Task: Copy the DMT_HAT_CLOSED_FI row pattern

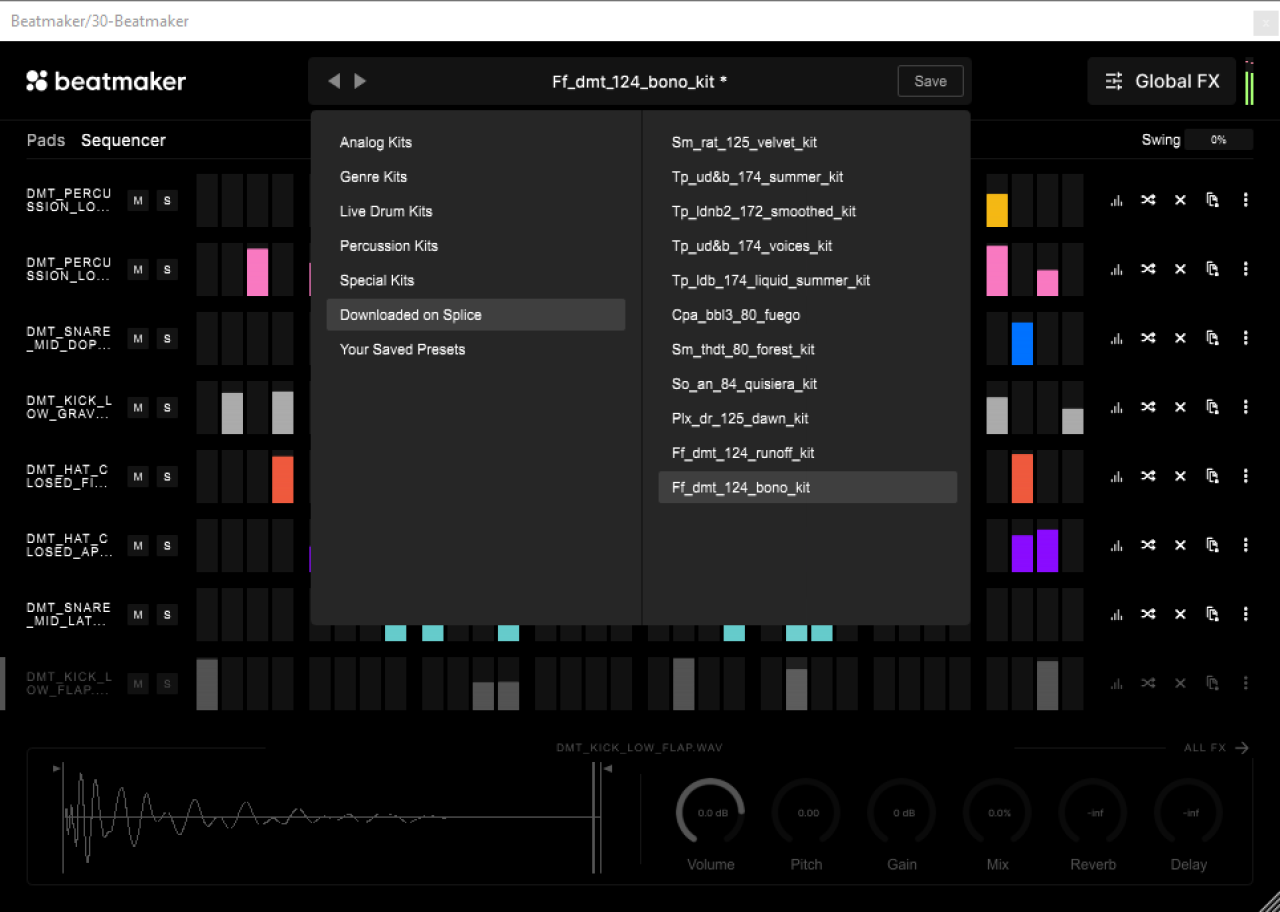Action: pos(1212,476)
